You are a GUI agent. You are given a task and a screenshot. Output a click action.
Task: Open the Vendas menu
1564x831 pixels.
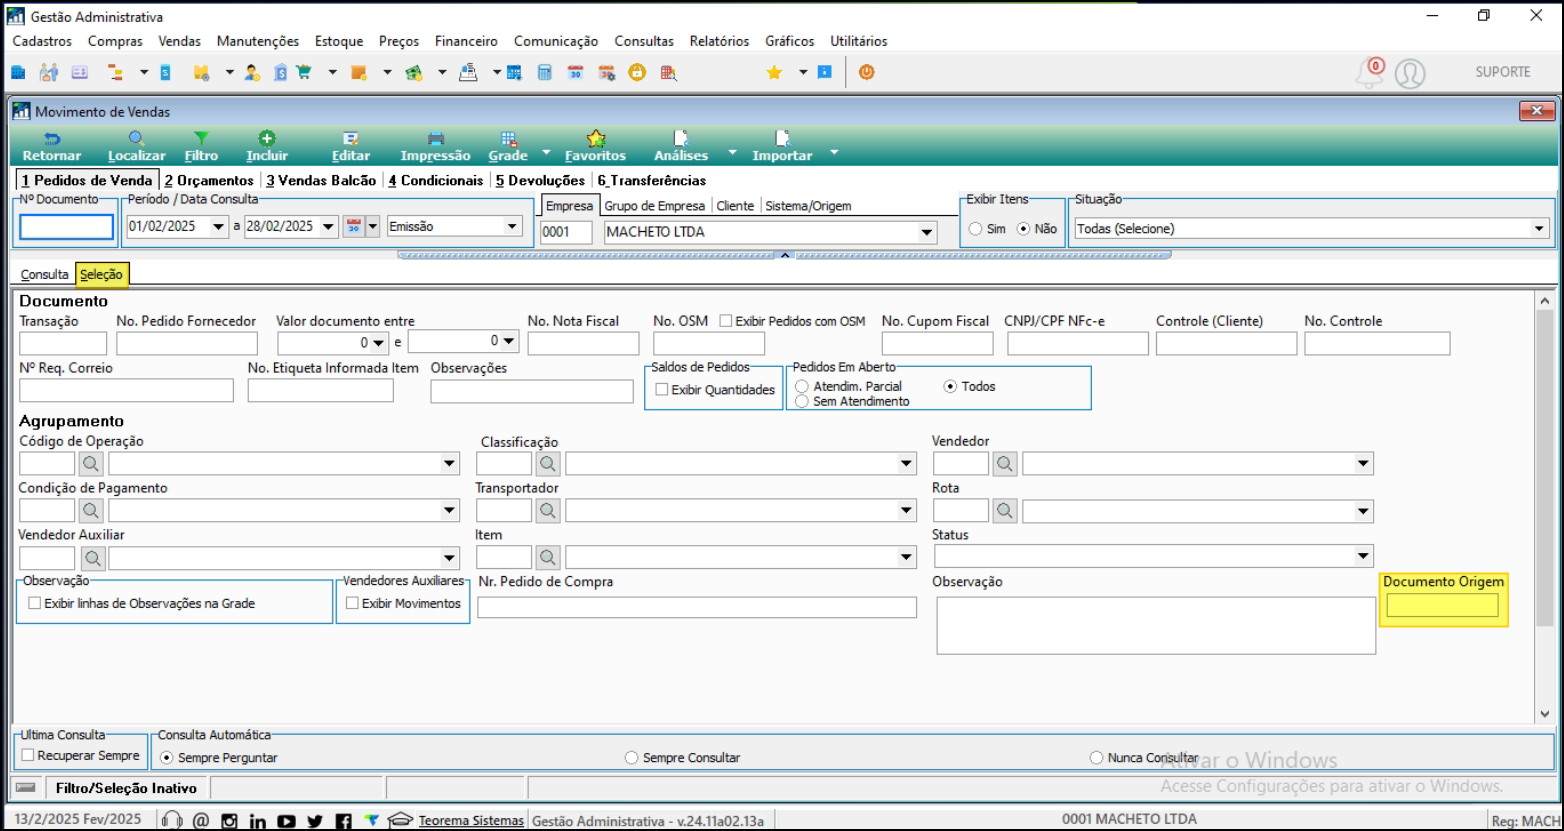(x=180, y=41)
